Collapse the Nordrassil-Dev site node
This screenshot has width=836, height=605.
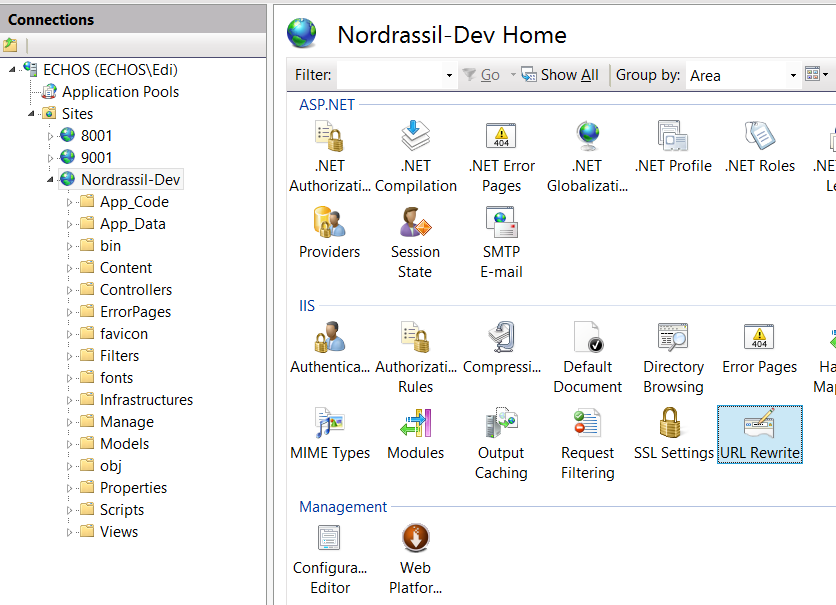pyautogui.click(x=50, y=180)
